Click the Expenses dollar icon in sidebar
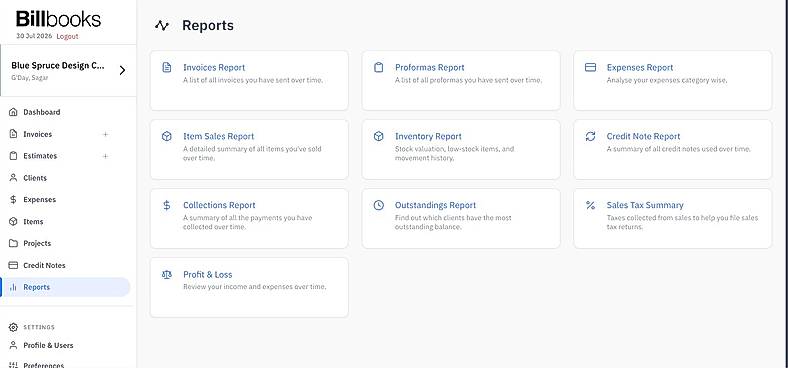 tap(13, 200)
